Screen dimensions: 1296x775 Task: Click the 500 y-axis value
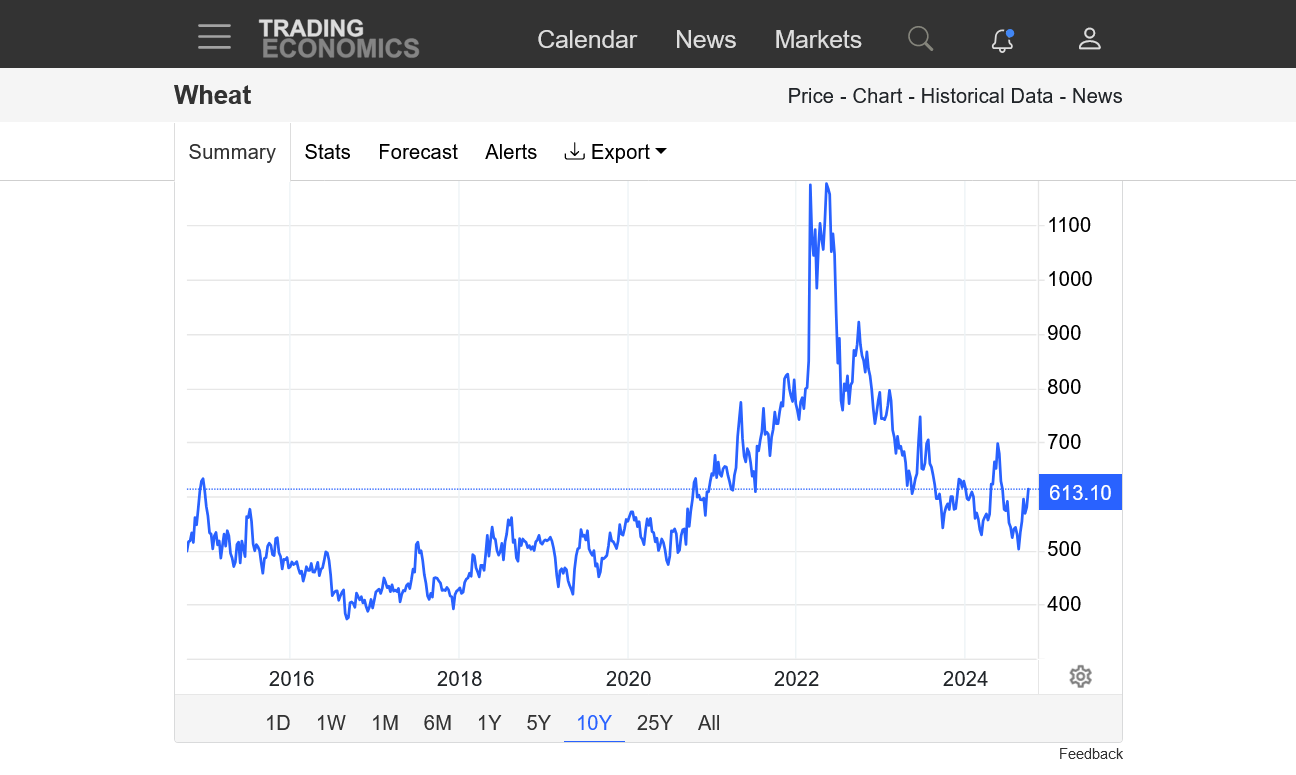[x=1064, y=549]
